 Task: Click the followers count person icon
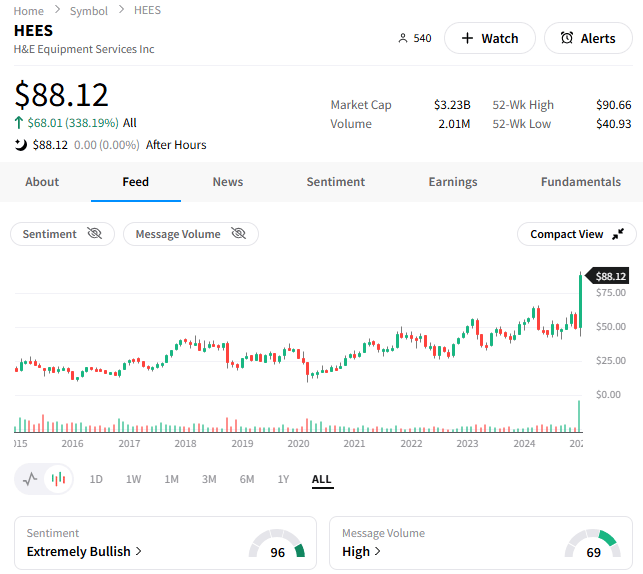pyautogui.click(x=403, y=38)
